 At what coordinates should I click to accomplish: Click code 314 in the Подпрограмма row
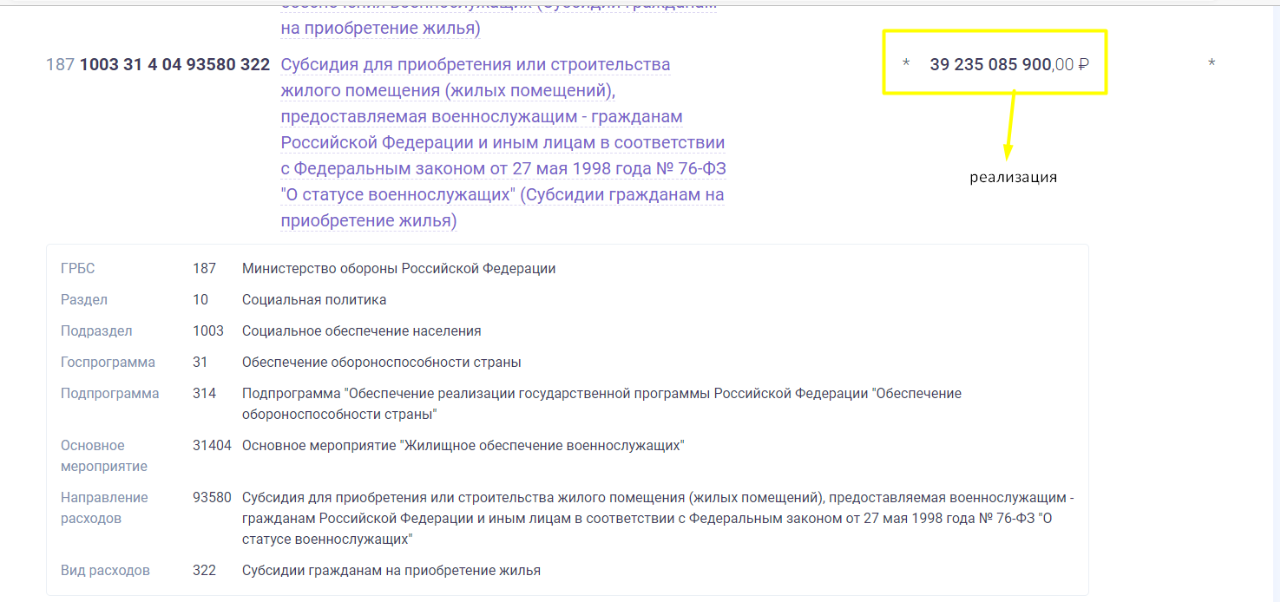tap(204, 393)
